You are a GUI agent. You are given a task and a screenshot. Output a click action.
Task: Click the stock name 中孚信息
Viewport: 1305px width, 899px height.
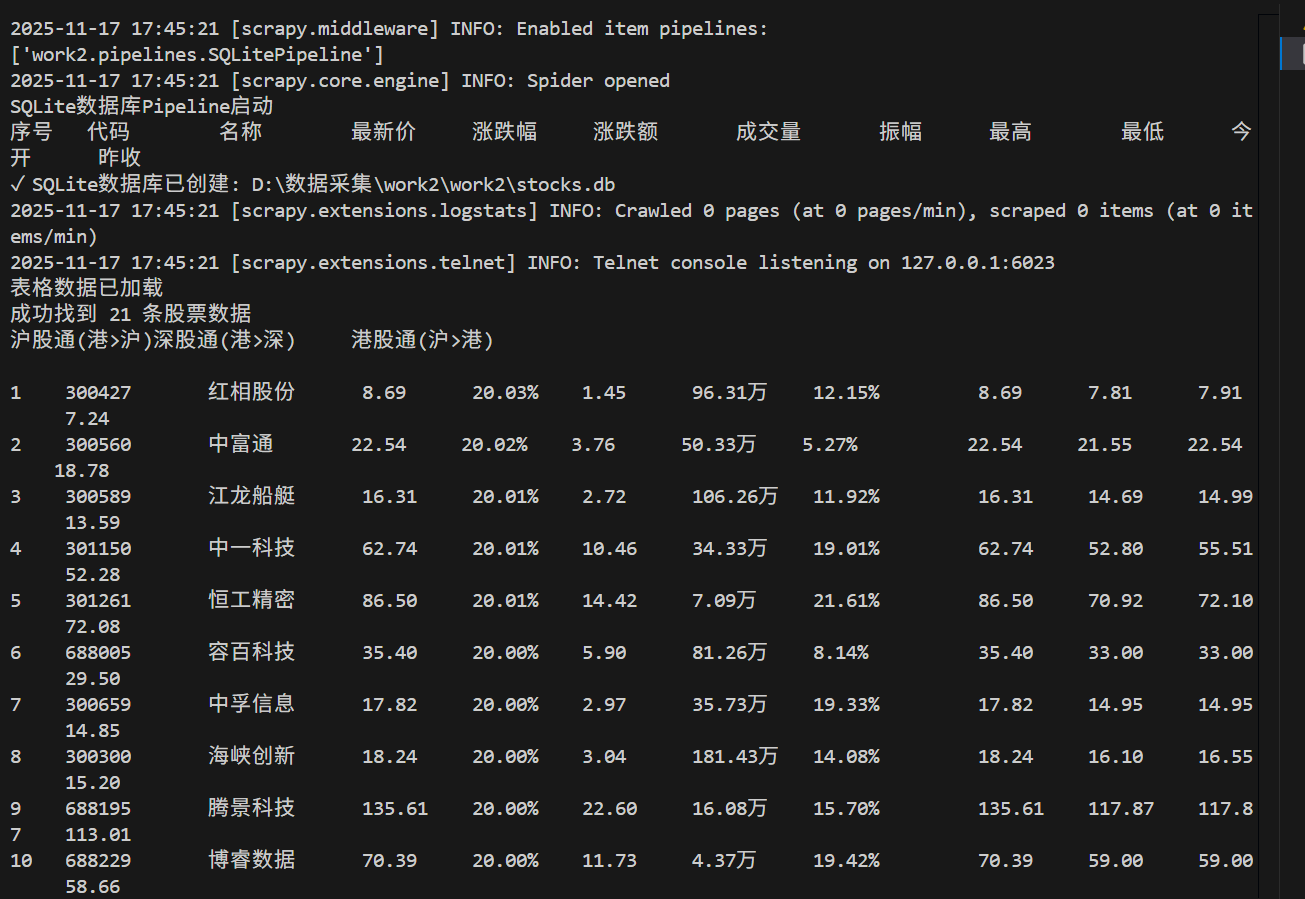pos(251,704)
